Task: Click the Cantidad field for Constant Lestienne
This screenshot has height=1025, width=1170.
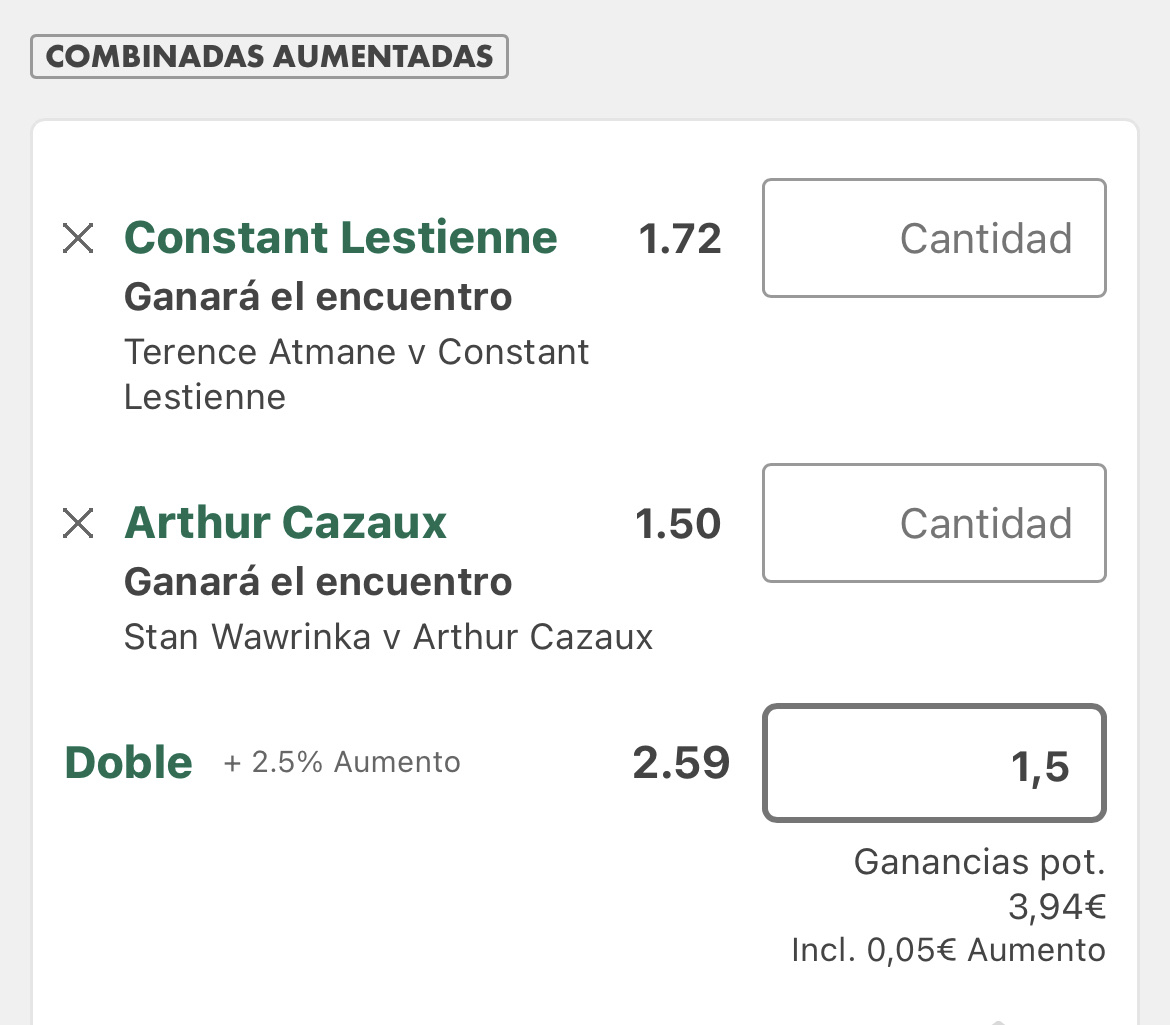Action: [934, 238]
